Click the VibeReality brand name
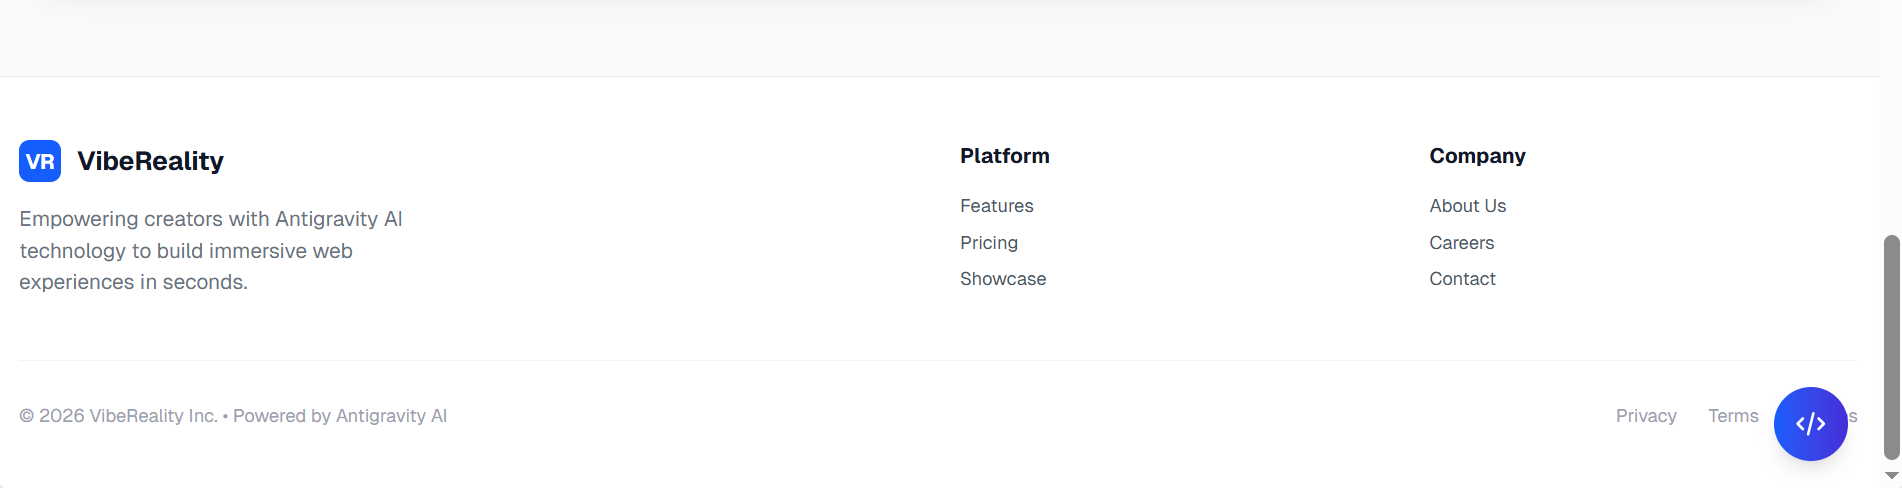Image resolution: width=1902 pixels, height=488 pixels. point(150,161)
